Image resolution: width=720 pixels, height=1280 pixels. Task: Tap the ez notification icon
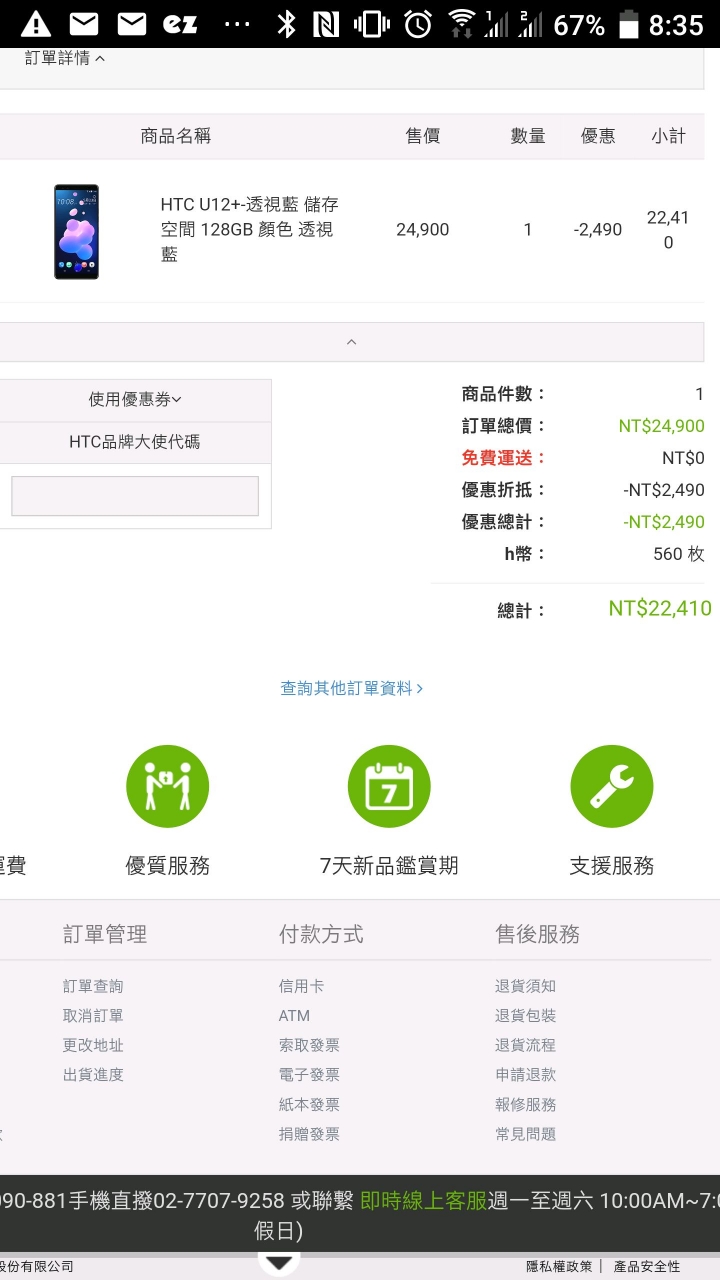click(180, 24)
